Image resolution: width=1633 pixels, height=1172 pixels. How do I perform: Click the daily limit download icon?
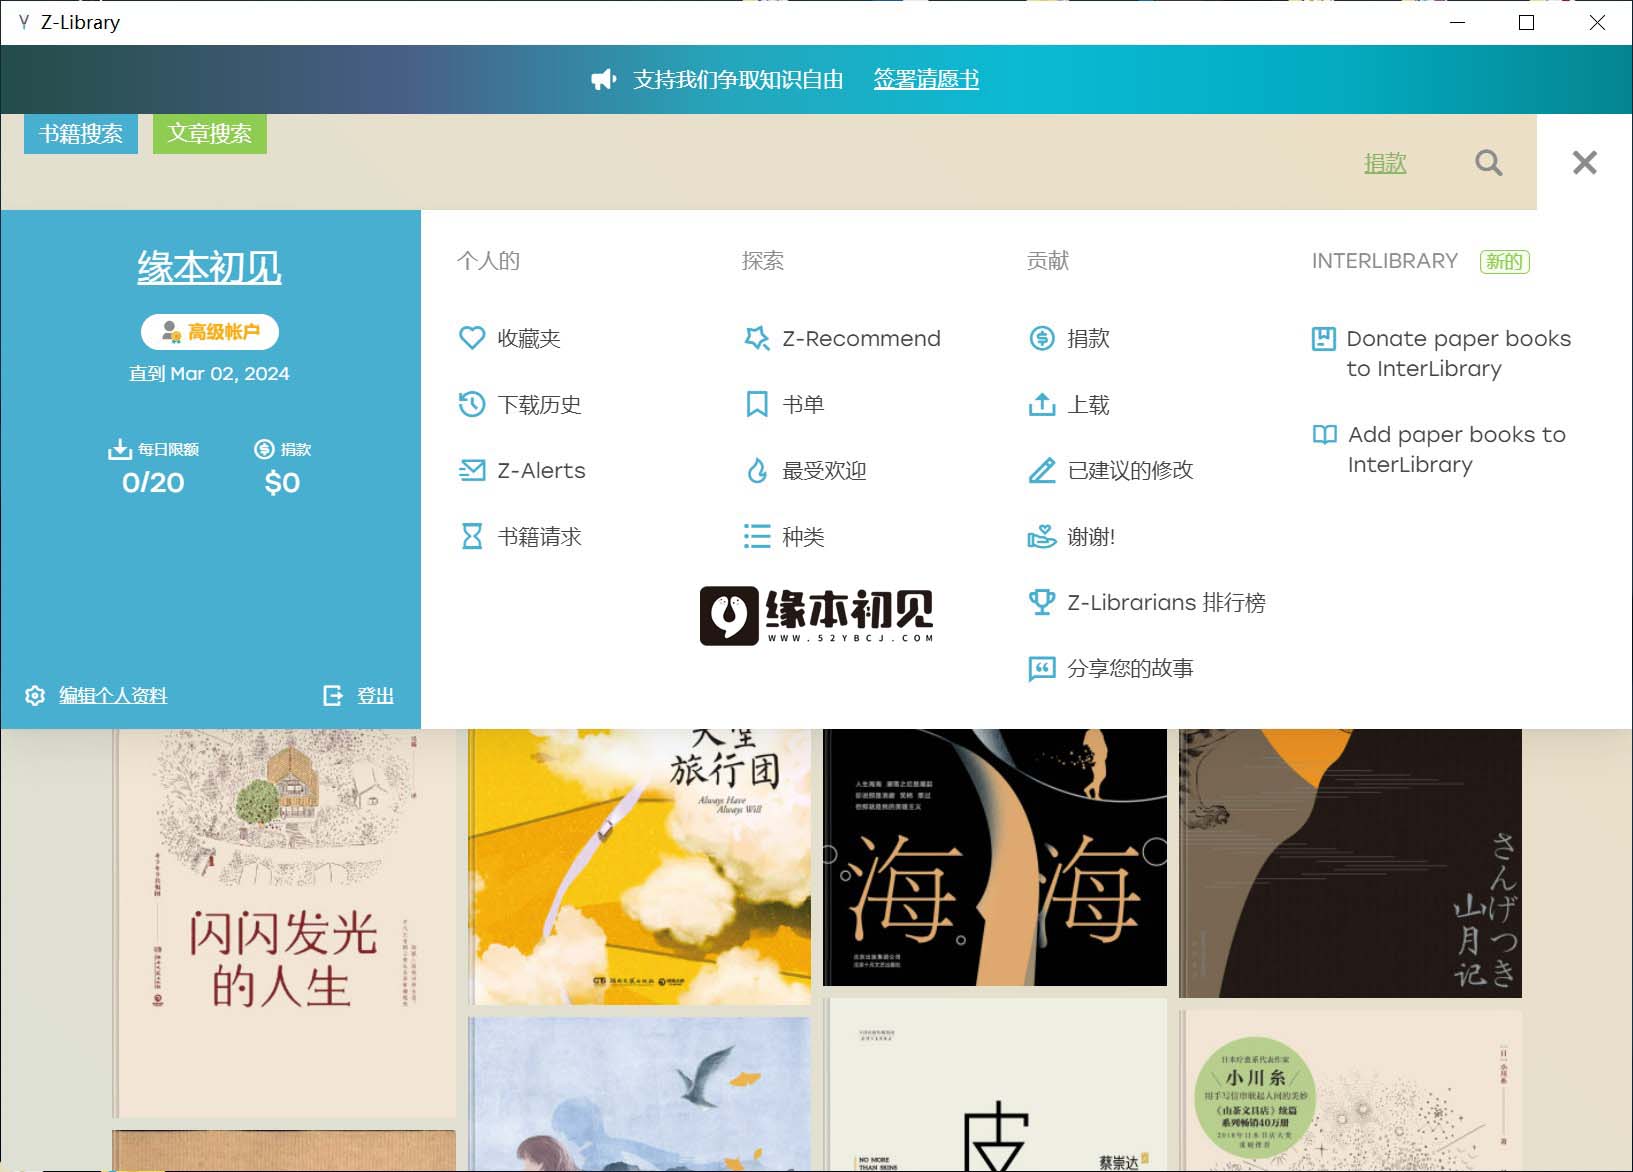[x=120, y=449]
